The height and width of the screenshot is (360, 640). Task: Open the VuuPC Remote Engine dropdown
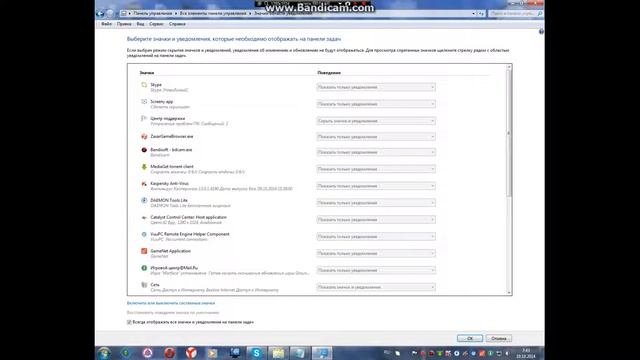pyautogui.click(x=376, y=236)
